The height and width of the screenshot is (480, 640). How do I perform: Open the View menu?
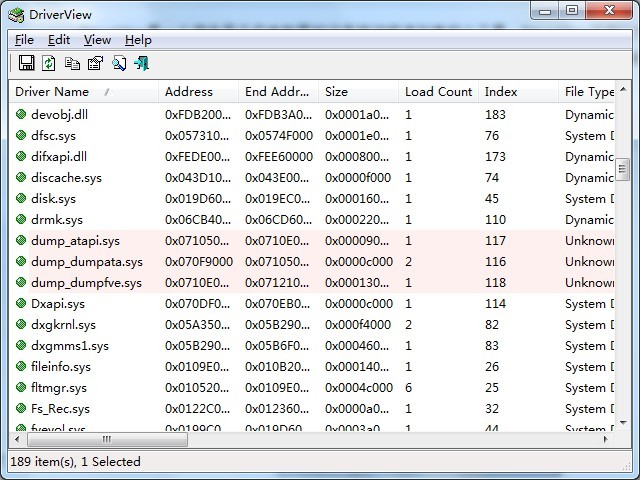point(97,40)
